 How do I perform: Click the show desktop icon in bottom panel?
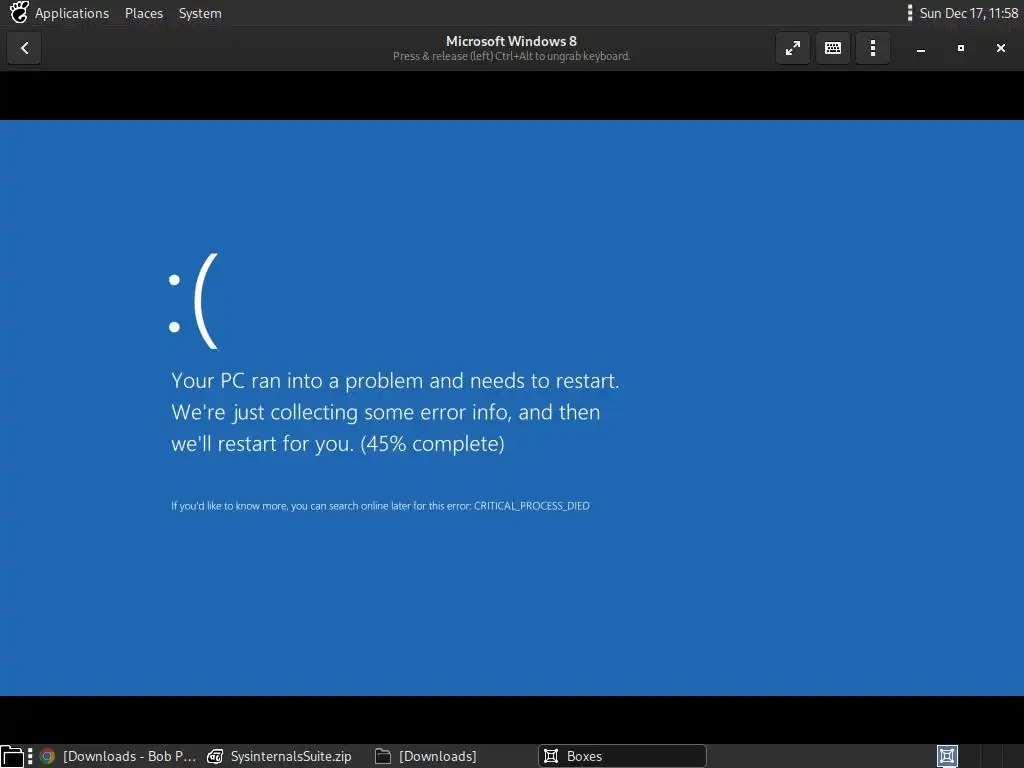pyautogui.click(x=12, y=756)
